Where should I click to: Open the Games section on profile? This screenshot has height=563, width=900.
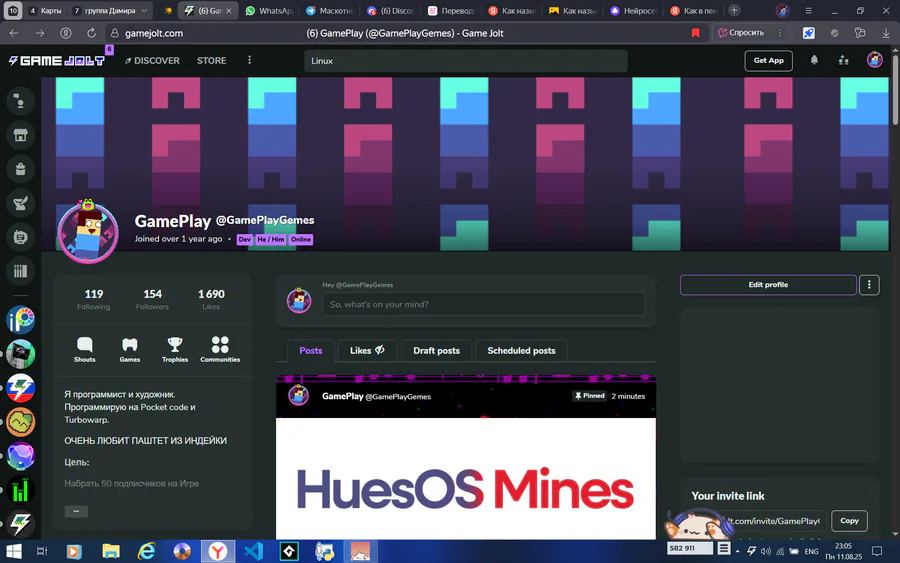(x=130, y=350)
